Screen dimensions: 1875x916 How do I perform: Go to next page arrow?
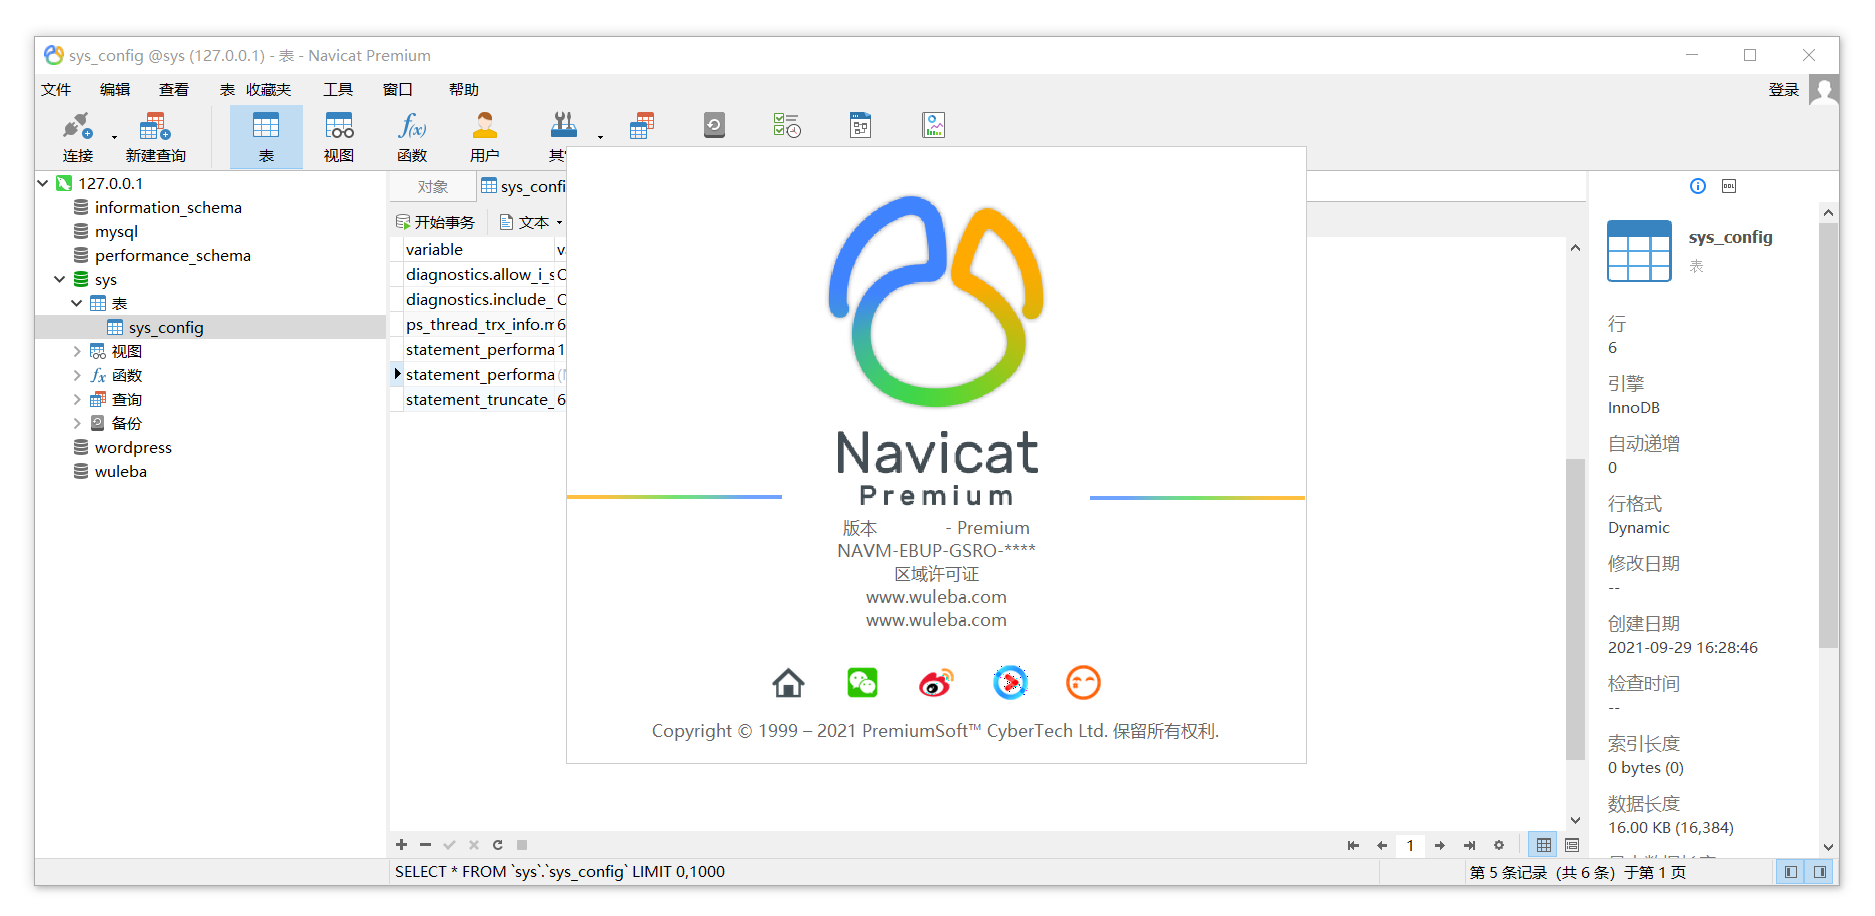click(1440, 845)
